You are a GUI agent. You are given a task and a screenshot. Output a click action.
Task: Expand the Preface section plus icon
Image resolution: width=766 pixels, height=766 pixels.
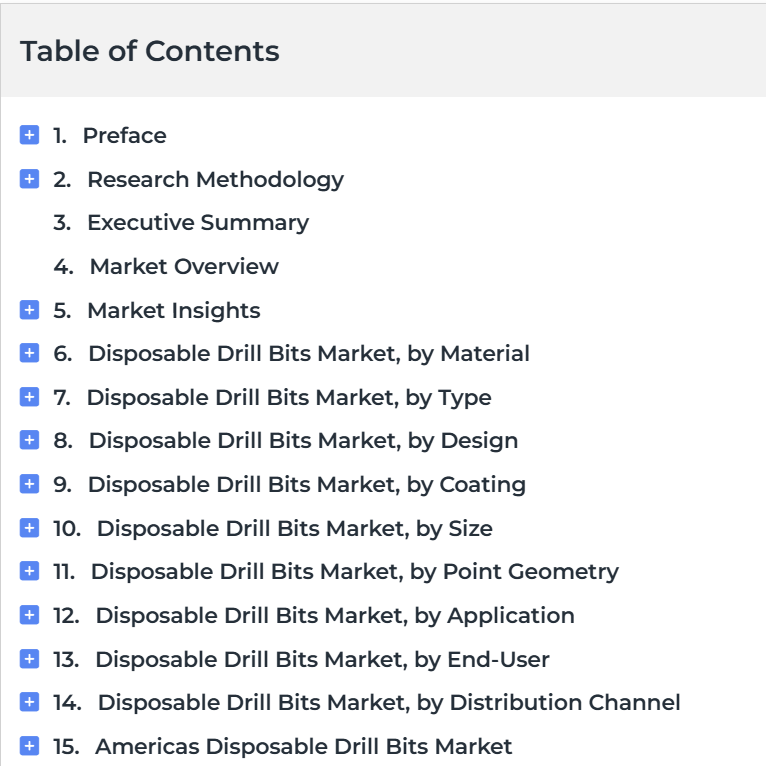click(29, 135)
